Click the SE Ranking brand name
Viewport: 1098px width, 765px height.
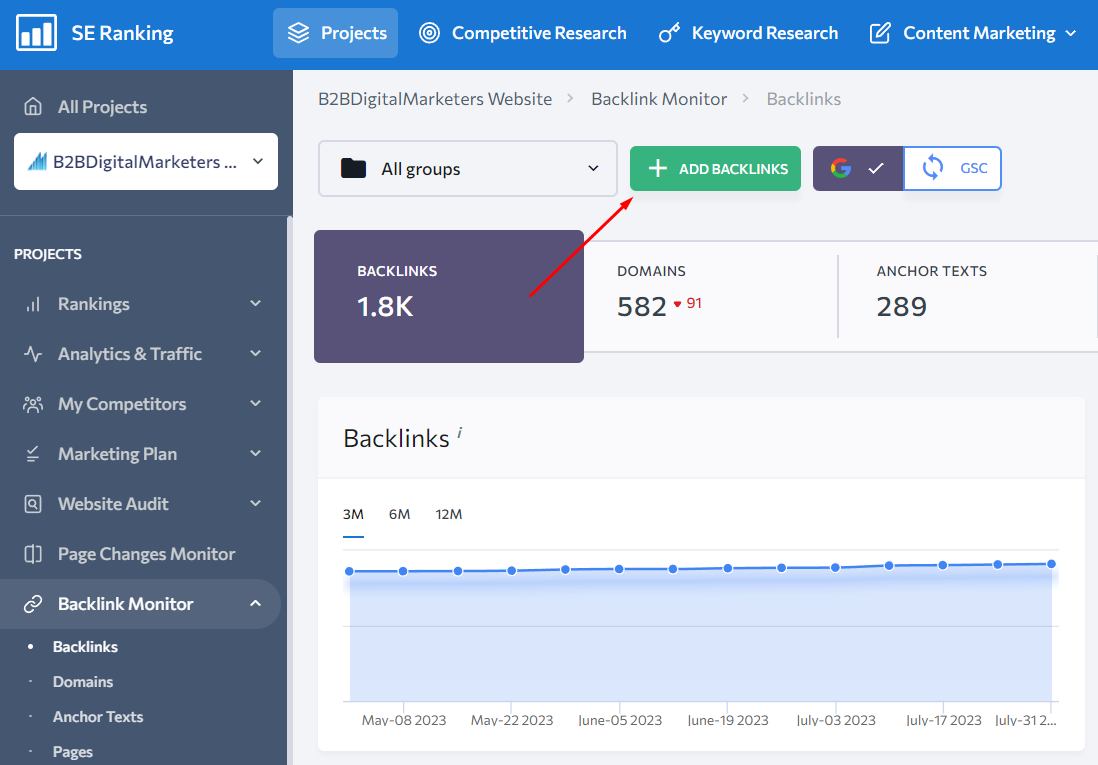point(123,33)
